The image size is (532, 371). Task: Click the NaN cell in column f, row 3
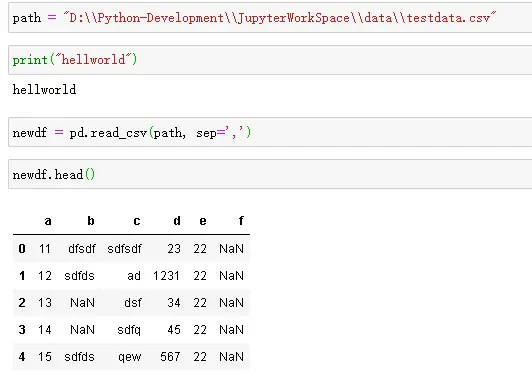coord(231,330)
